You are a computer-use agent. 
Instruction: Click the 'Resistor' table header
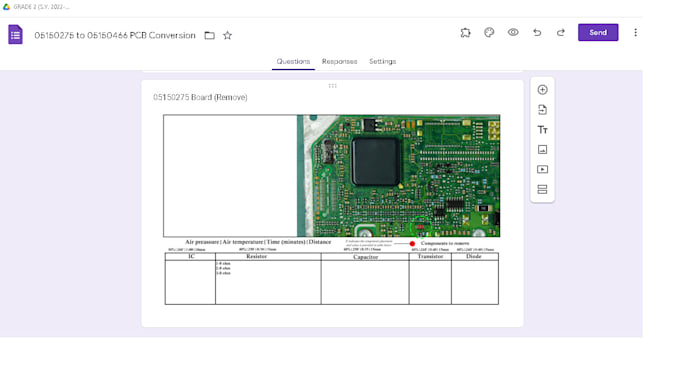[x=256, y=257]
